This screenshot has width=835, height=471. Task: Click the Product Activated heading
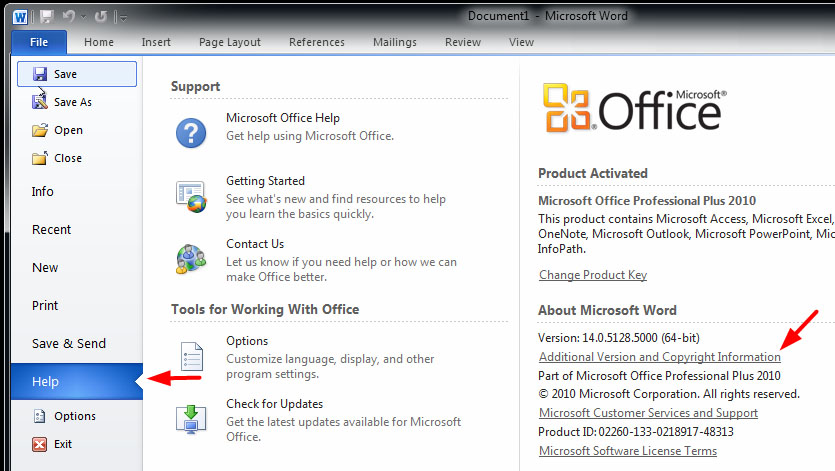593,173
